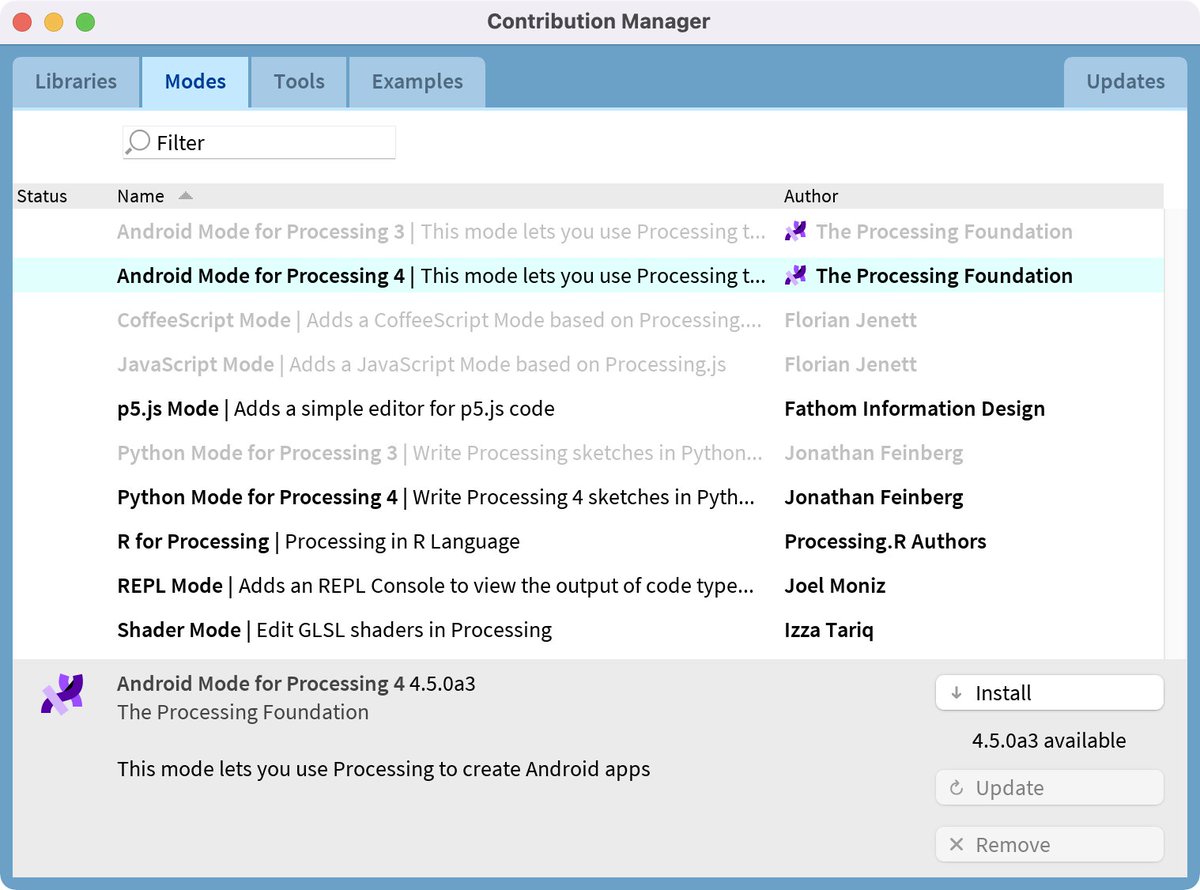Switch to the Libraries tab
Image resolution: width=1200 pixels, height=890 pixels.
(76, 82)
